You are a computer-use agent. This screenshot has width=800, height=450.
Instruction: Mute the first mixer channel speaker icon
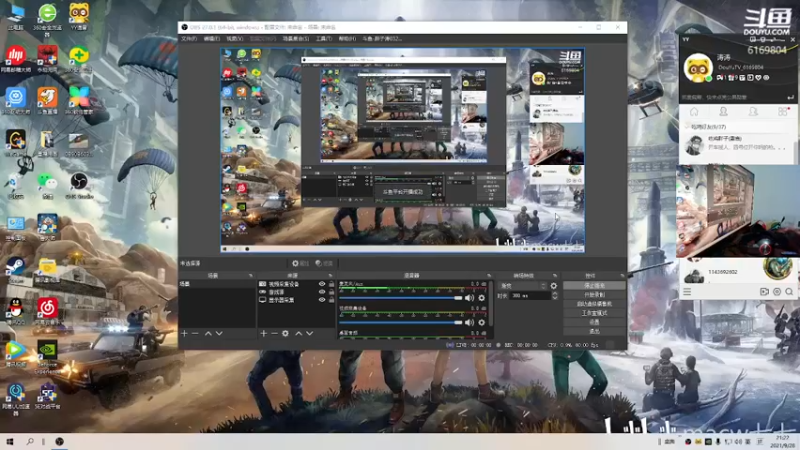[x=469, y=297]
